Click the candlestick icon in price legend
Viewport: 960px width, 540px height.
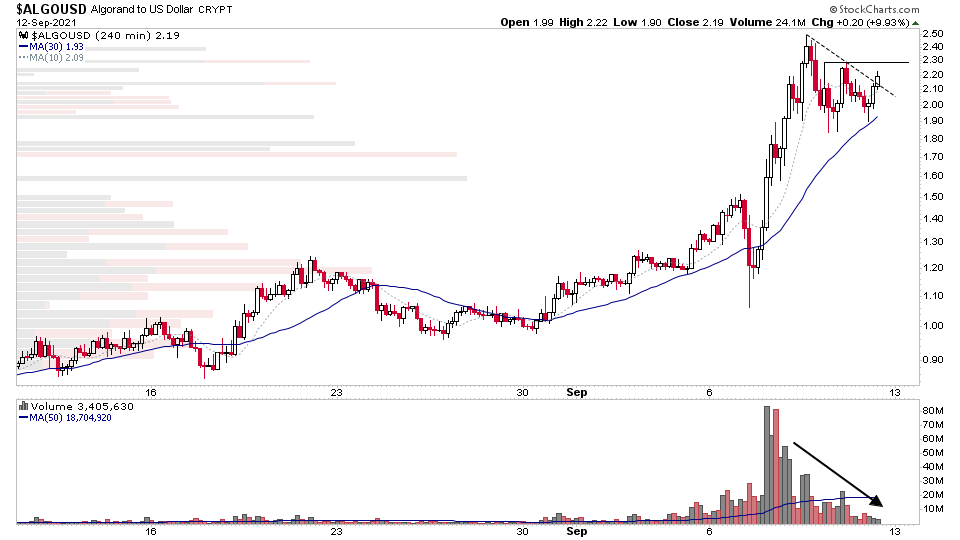[x=23, y=36]
